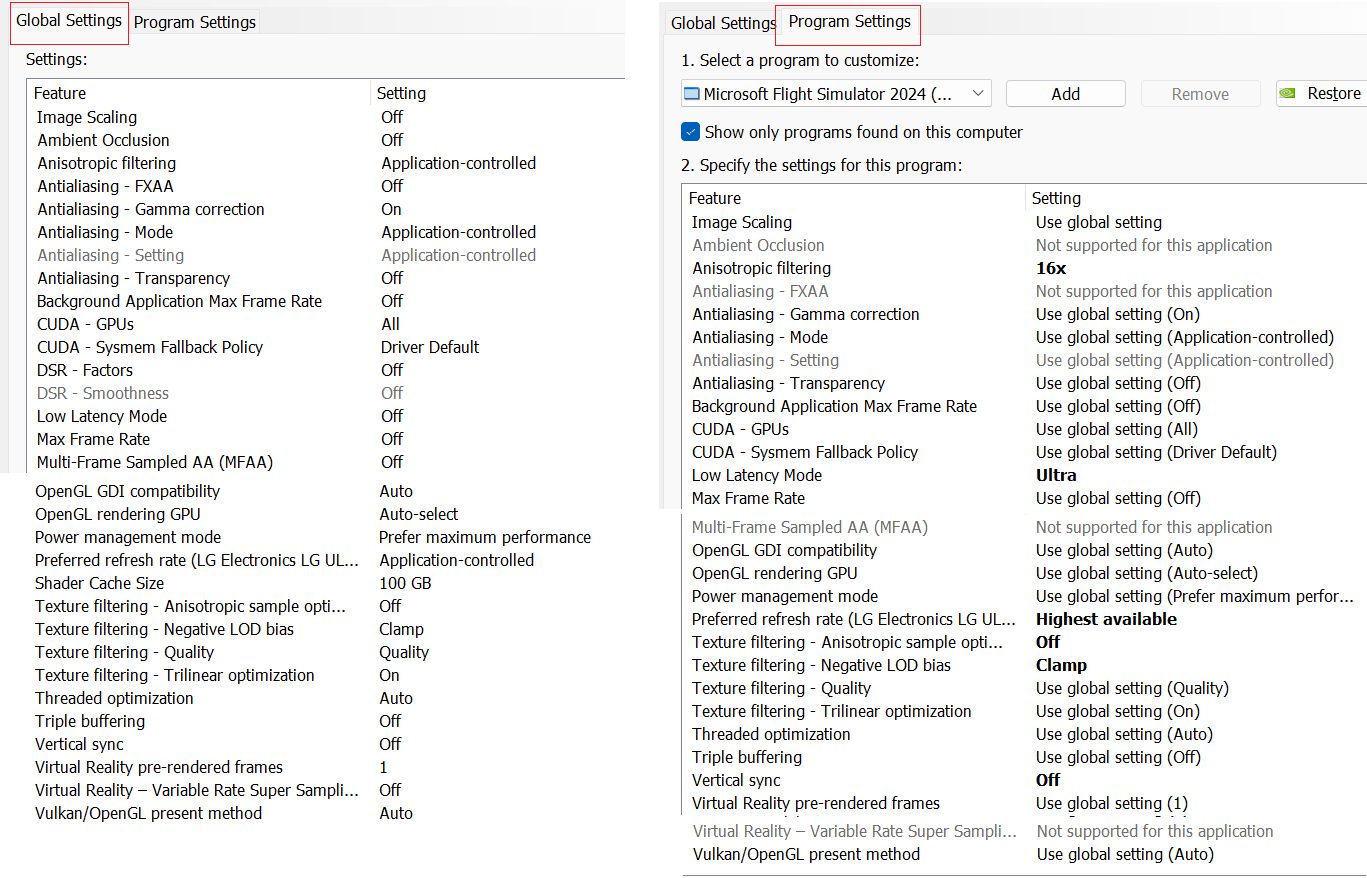Select Vulkan/OpenGL present method in Program Settings list
Screen dimensions: 1367x878
[x=806, y=854]
